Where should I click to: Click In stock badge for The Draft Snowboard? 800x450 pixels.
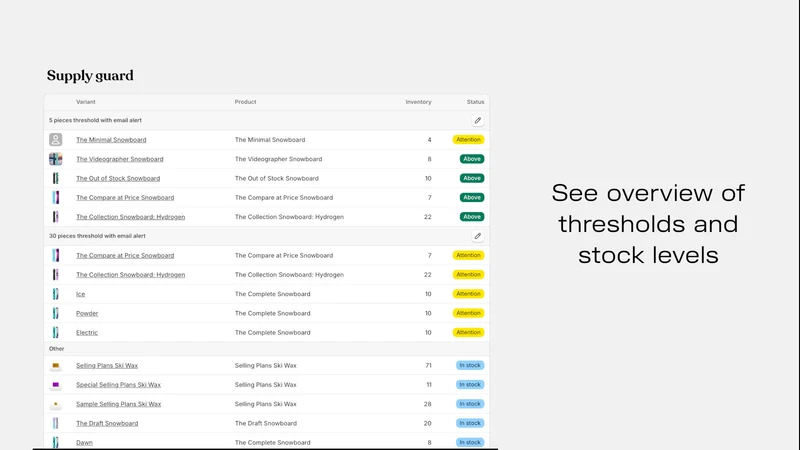470,423
